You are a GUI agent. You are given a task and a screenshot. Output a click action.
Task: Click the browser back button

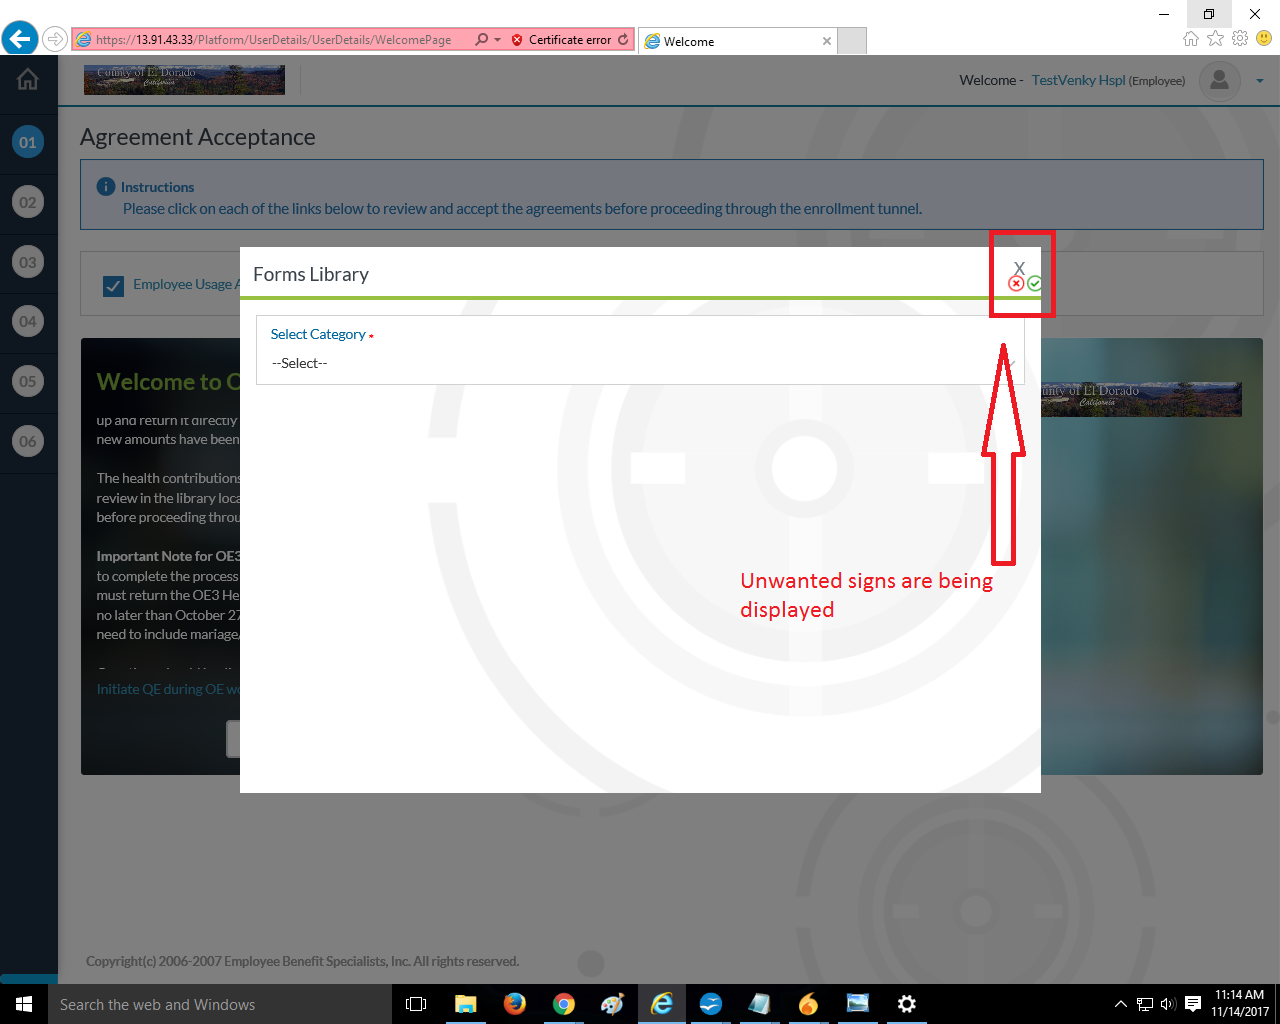tap(19, 39)
